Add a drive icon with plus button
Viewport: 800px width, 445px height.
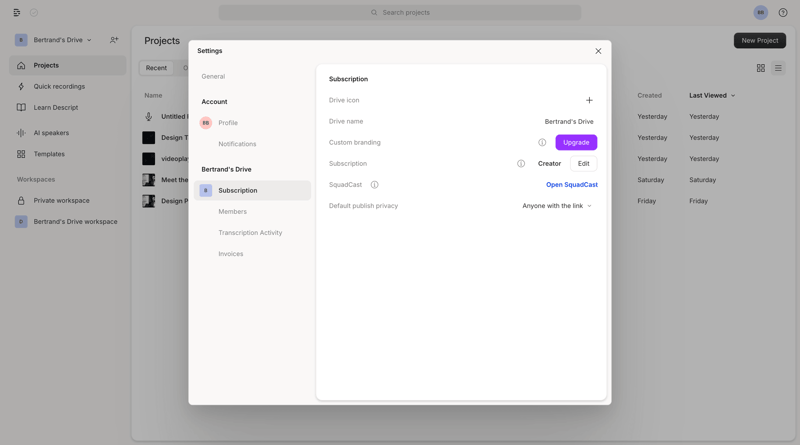tap(589, 101)
